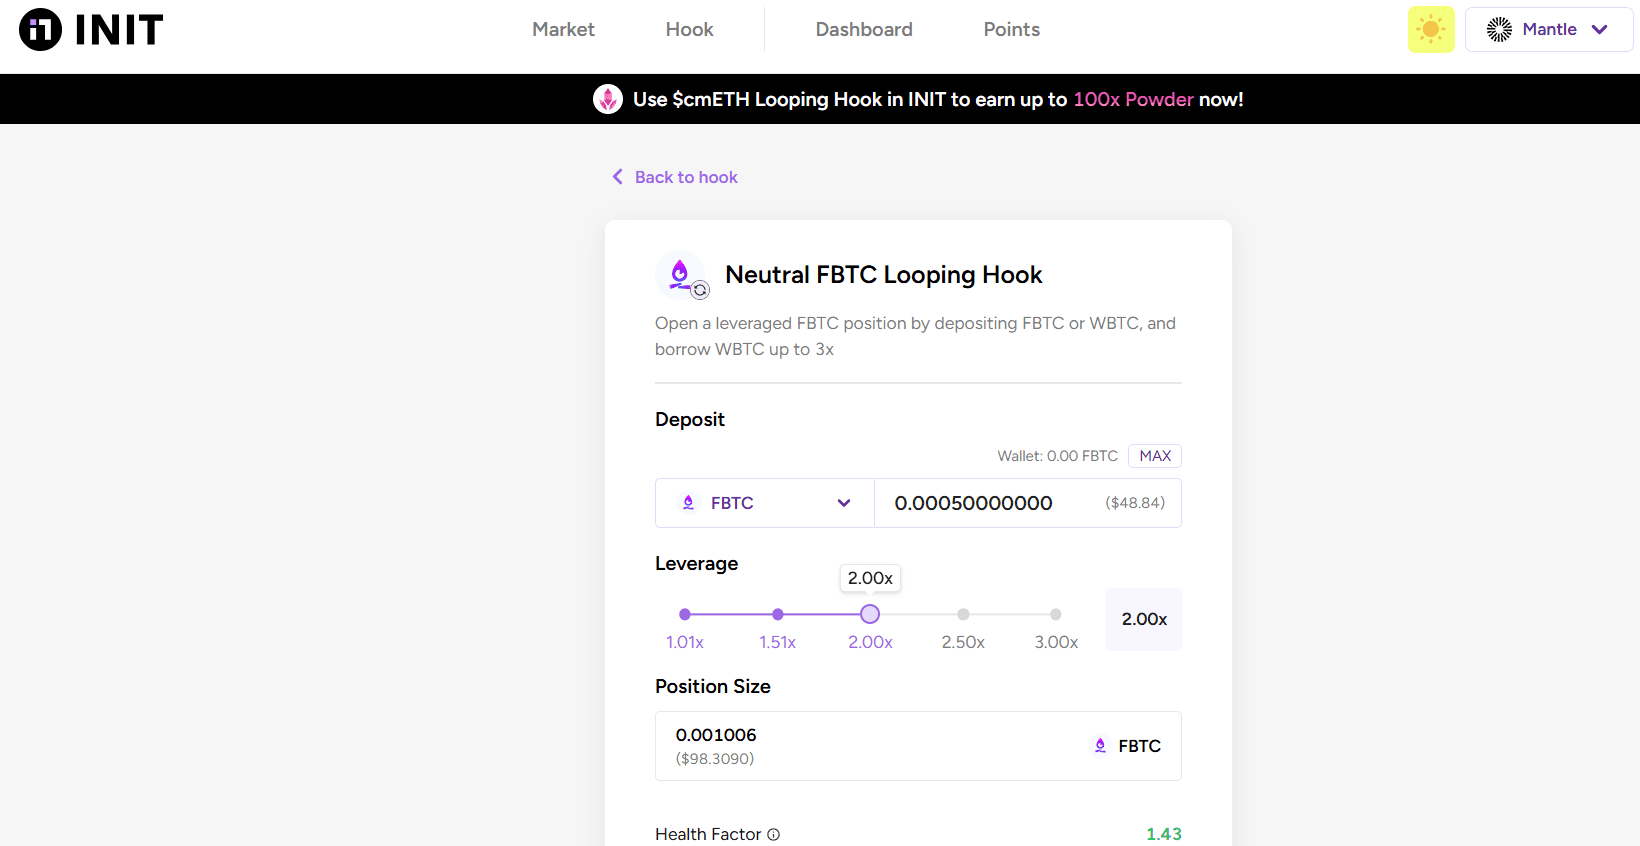This screenshot has width=1640, height=846.
Task: Click the Health Factor info icon
Action: (x=773, y=834)
